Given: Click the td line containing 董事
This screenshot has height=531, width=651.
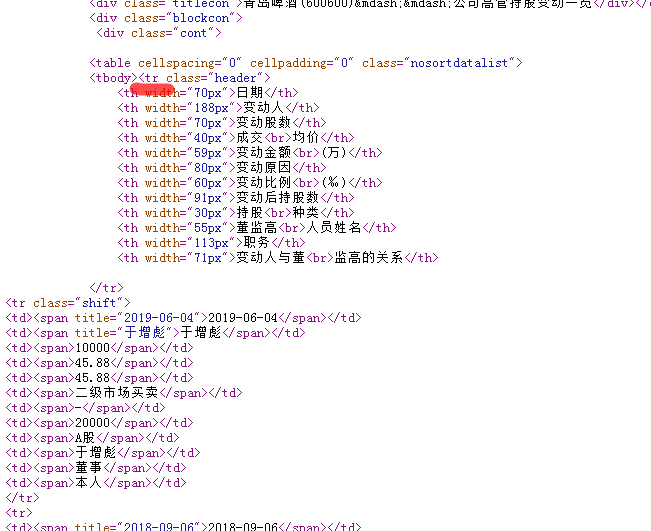Looking at the screenshot, I should [x=96, y=468].
